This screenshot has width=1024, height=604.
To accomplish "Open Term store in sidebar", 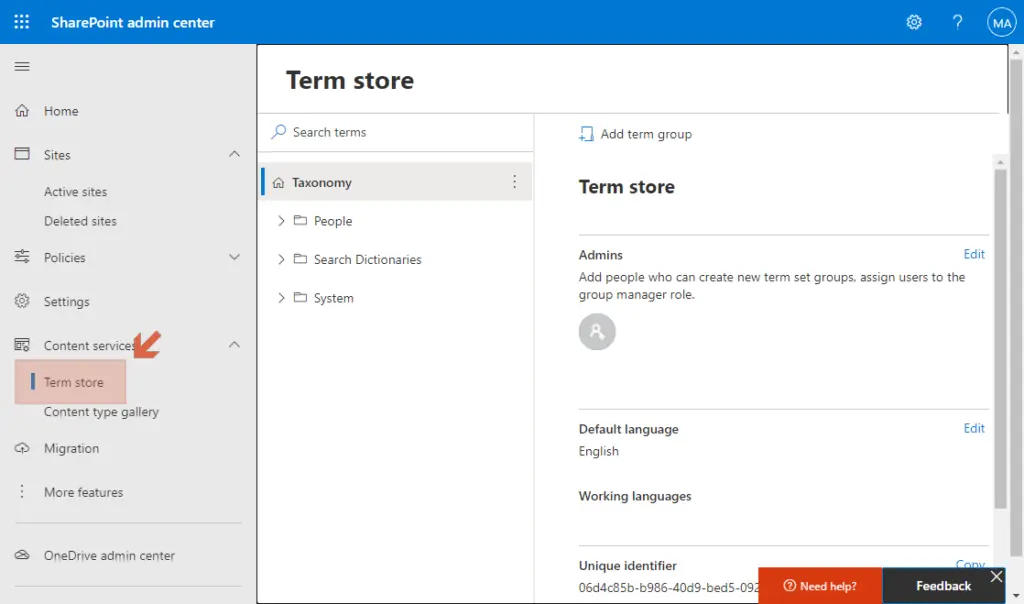I will click(x=74, y=382).
